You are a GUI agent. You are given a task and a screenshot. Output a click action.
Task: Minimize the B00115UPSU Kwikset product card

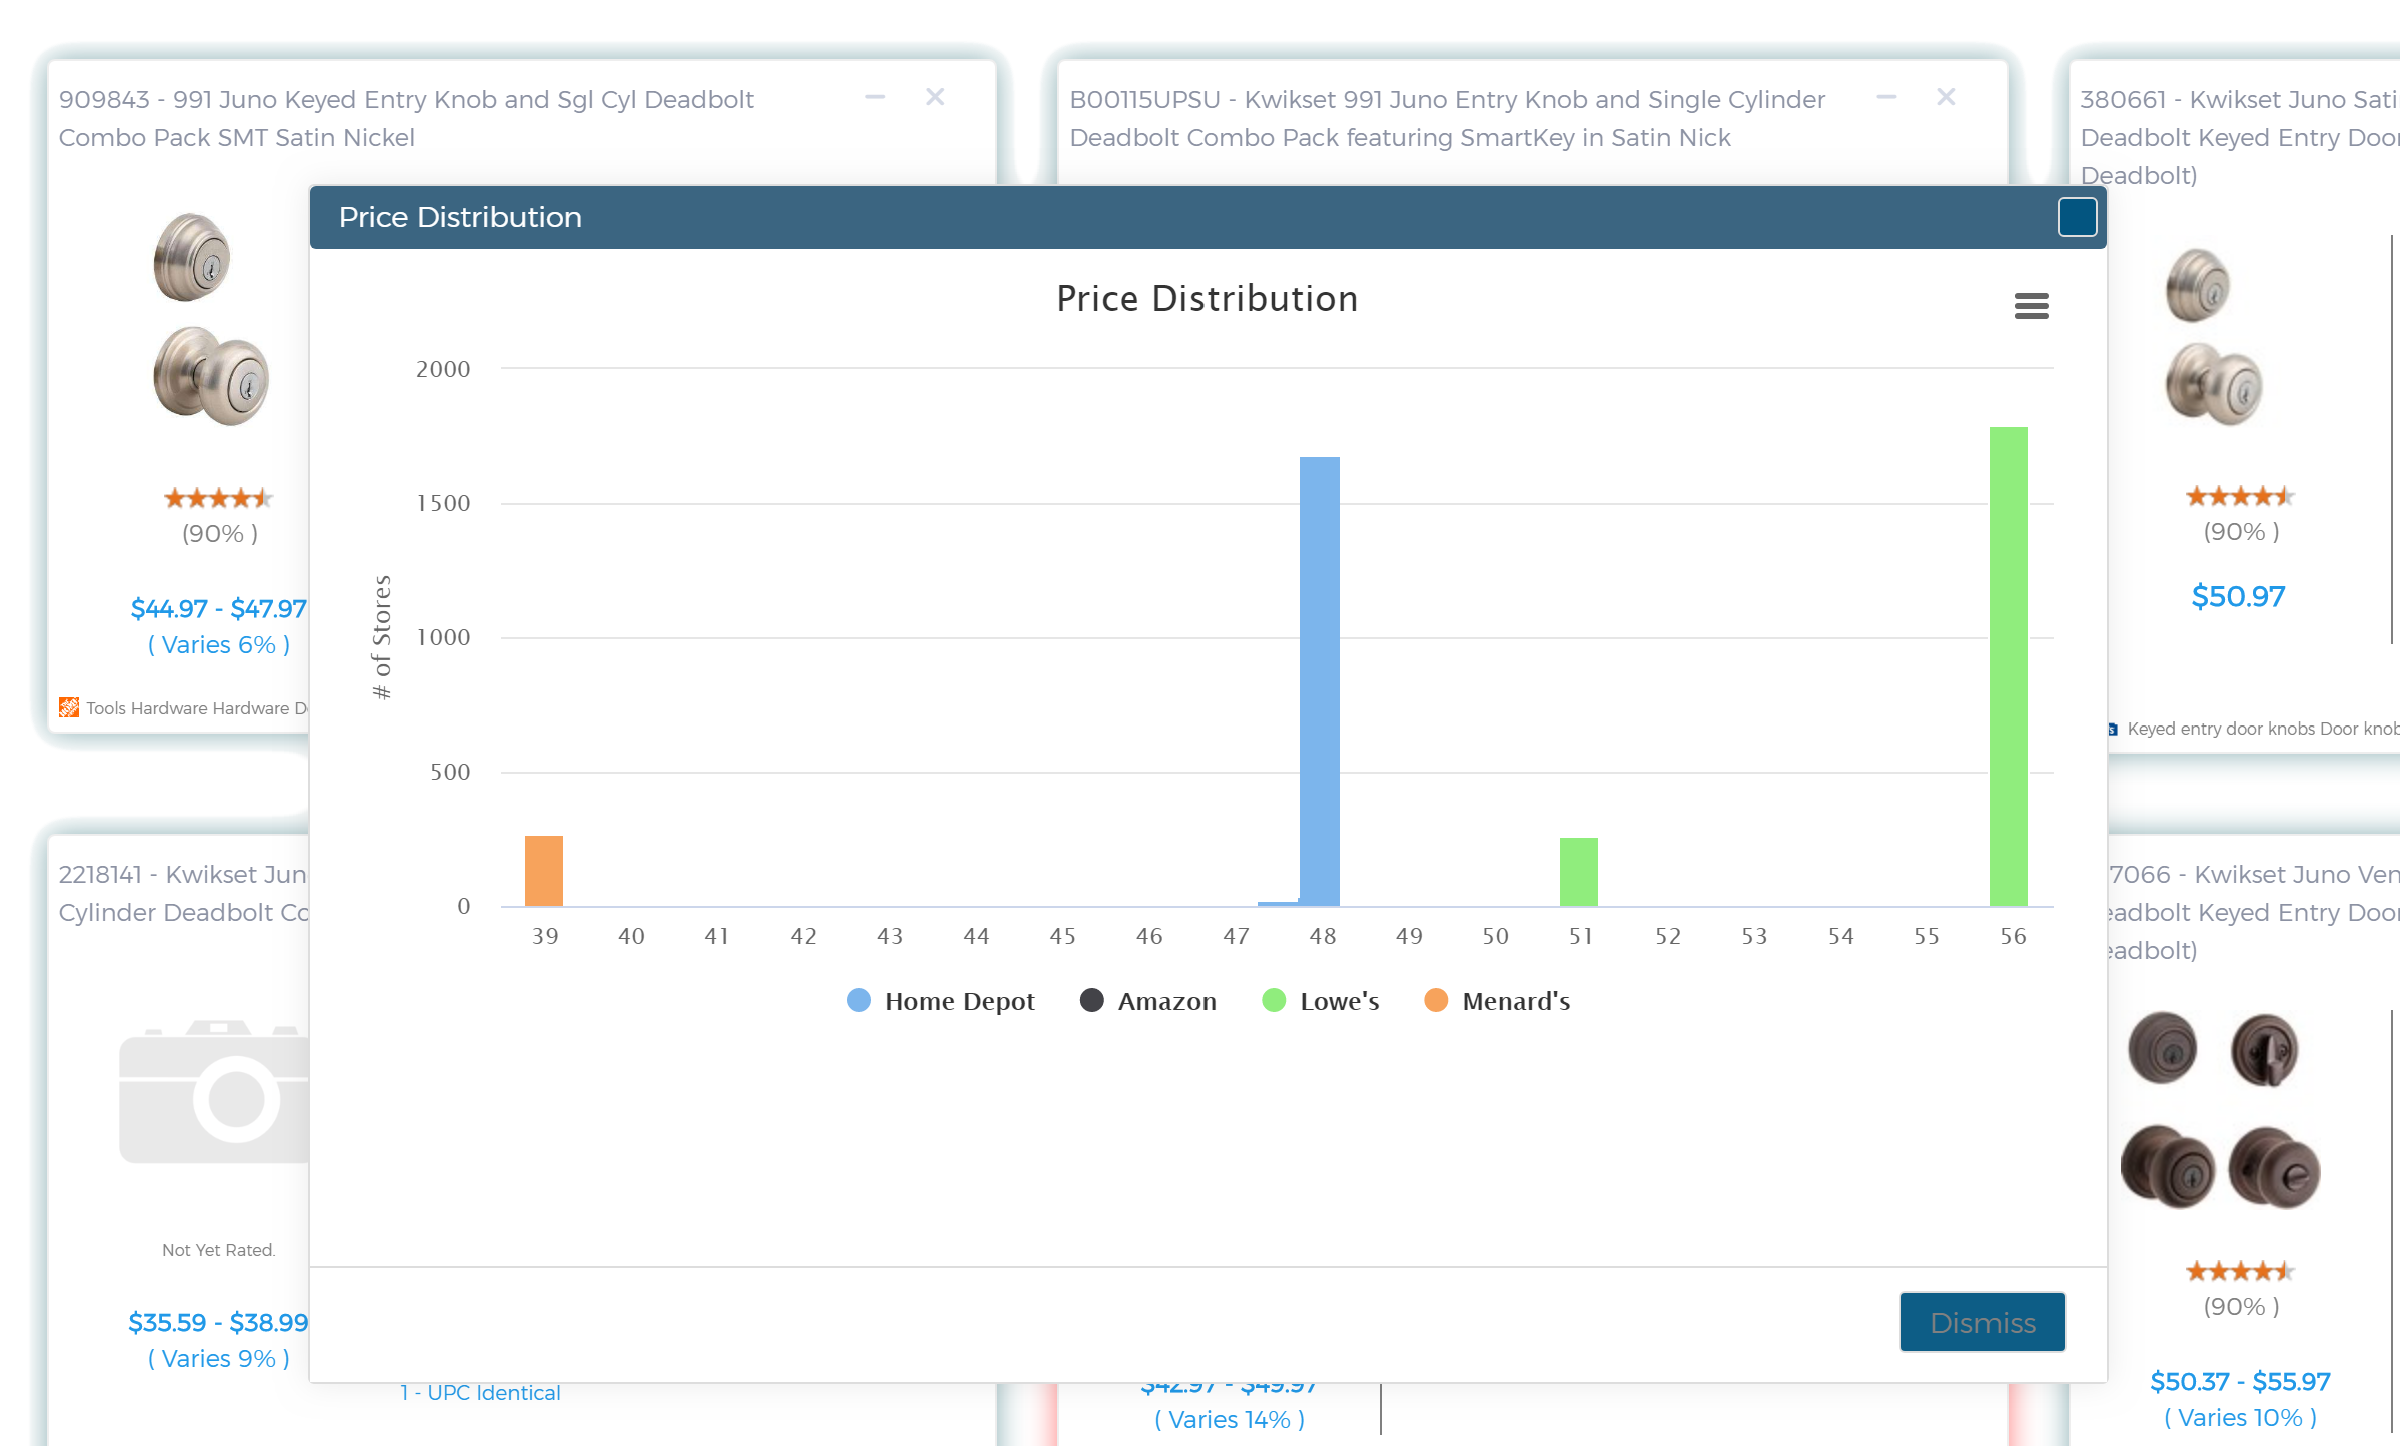pos(1886,97)
